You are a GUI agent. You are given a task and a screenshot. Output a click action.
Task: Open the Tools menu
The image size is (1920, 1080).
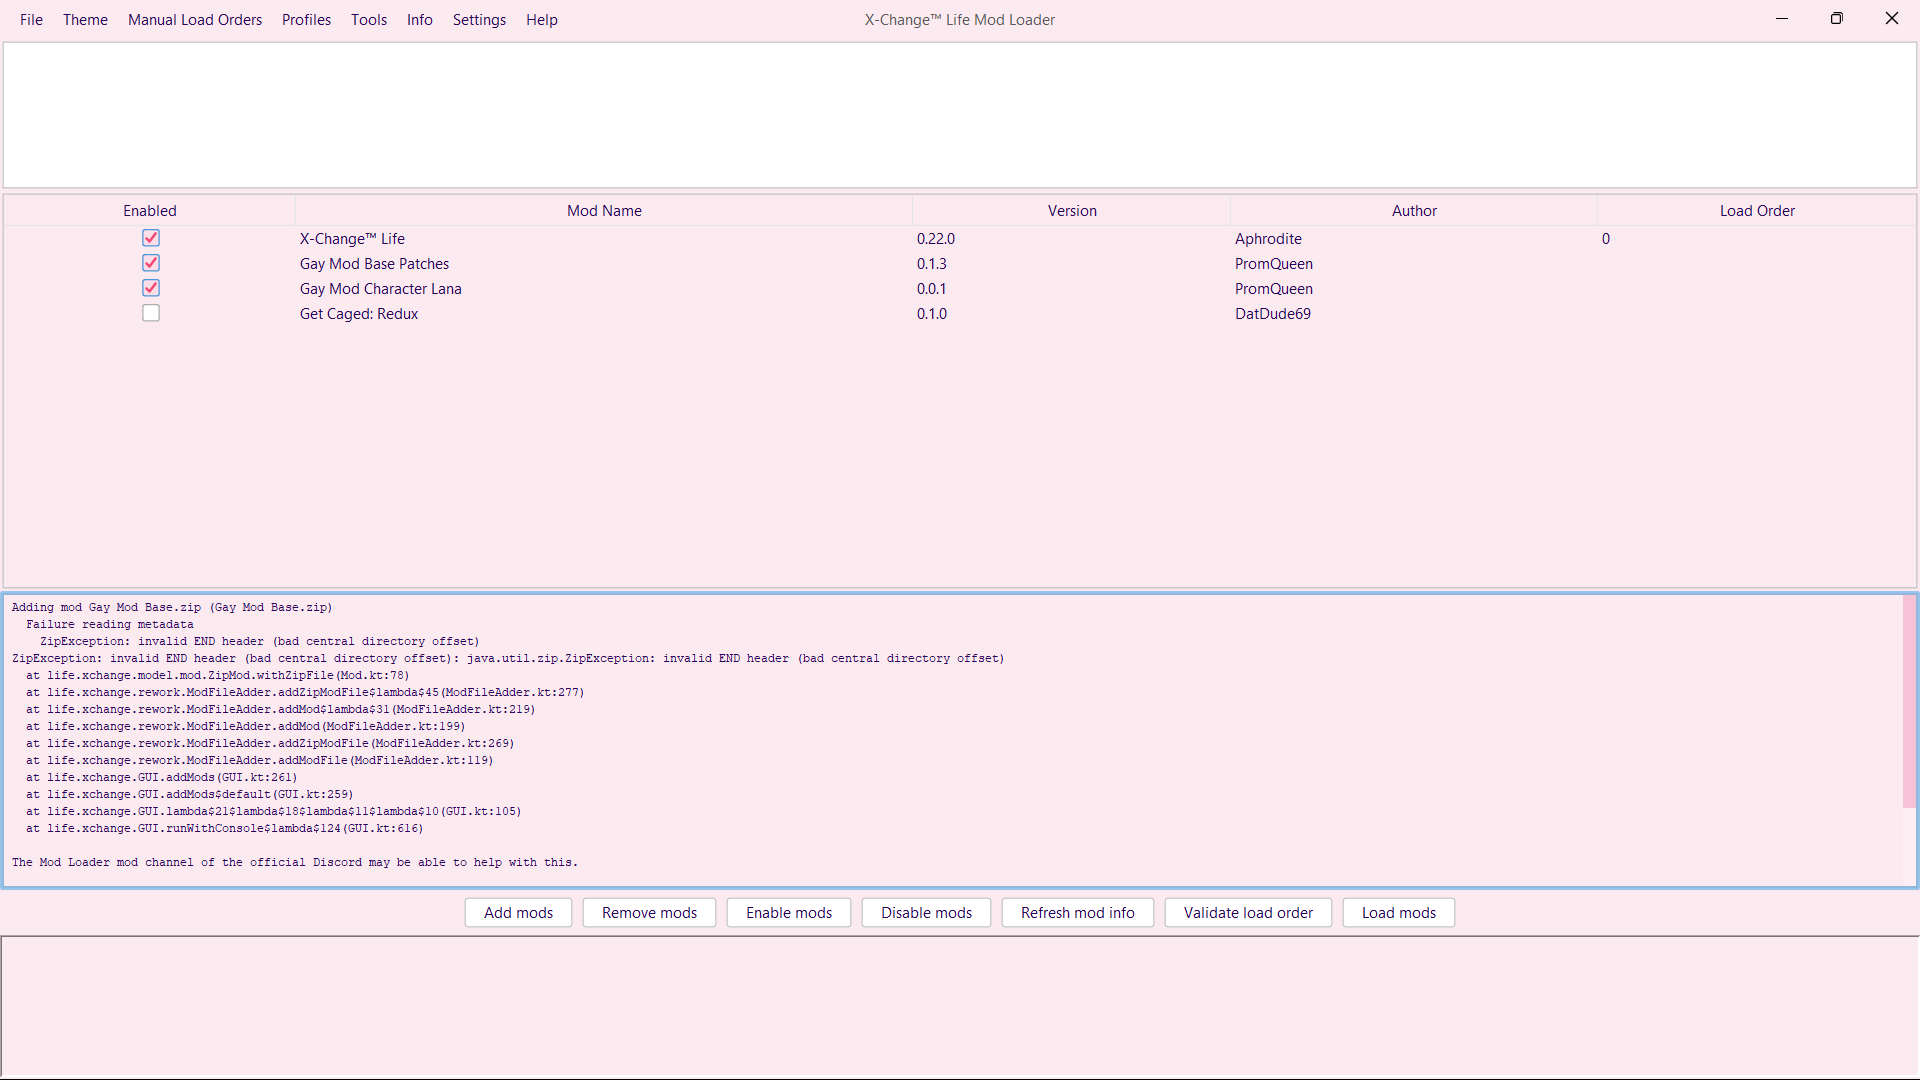tap(368, 19)
